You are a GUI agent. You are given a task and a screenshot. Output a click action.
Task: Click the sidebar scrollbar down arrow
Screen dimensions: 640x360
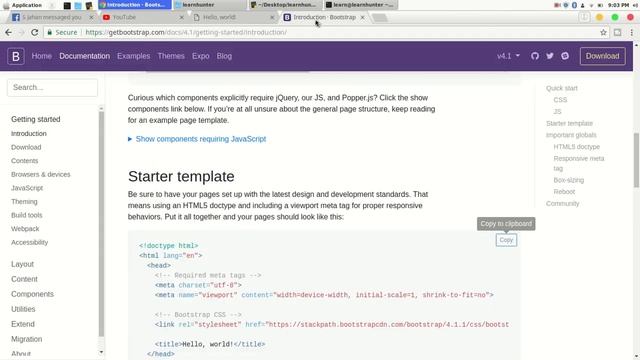click(x=101, y=352)
